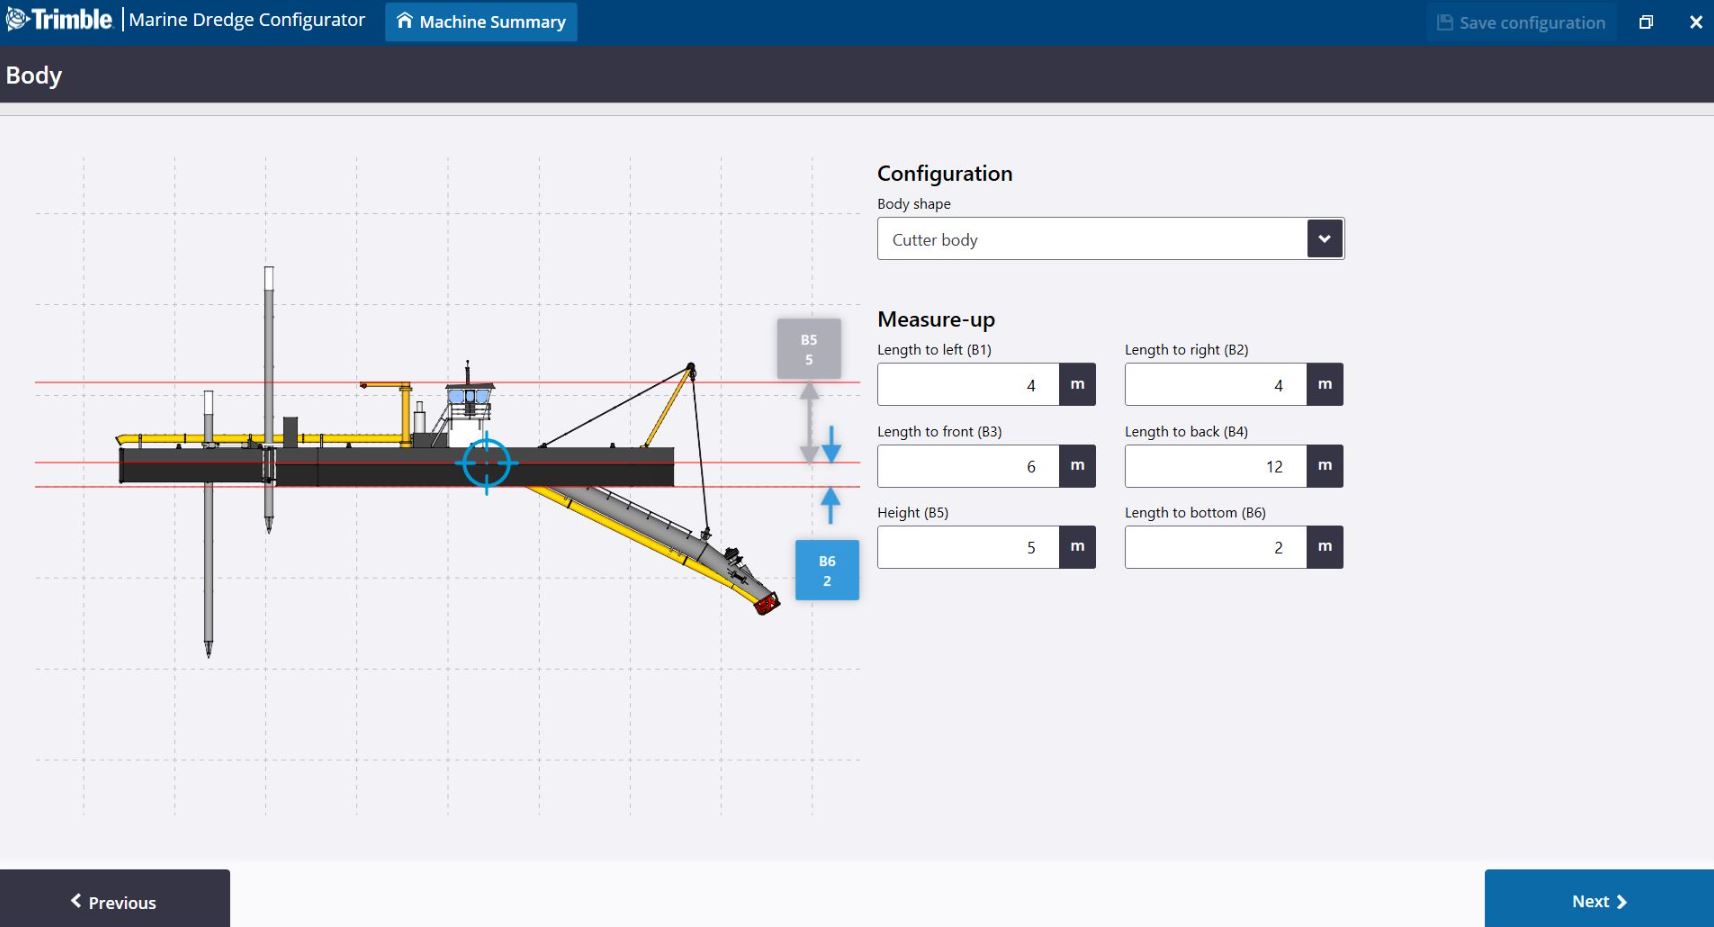Click the dredge's control cabin in the diagram
This screenshot has height=927, width=1714.
pos(468,398)
